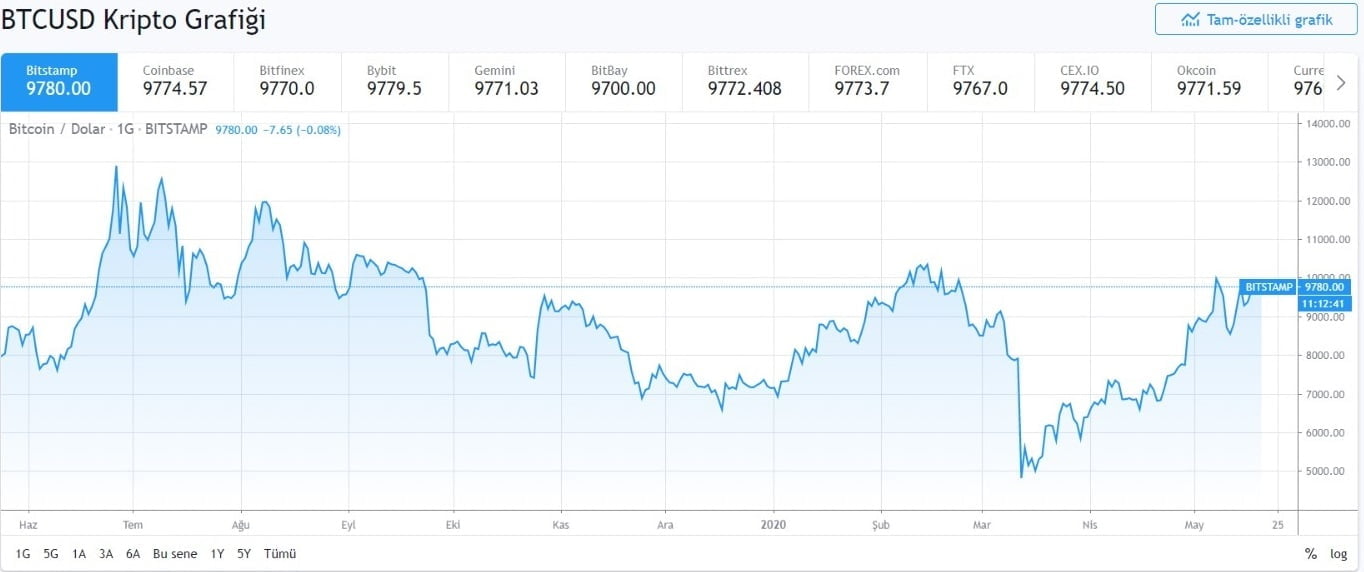The height and width of the screenshot is (572, 1364).
Task: Select the Okcoin exchange tab
Action: coord(1208,81)
